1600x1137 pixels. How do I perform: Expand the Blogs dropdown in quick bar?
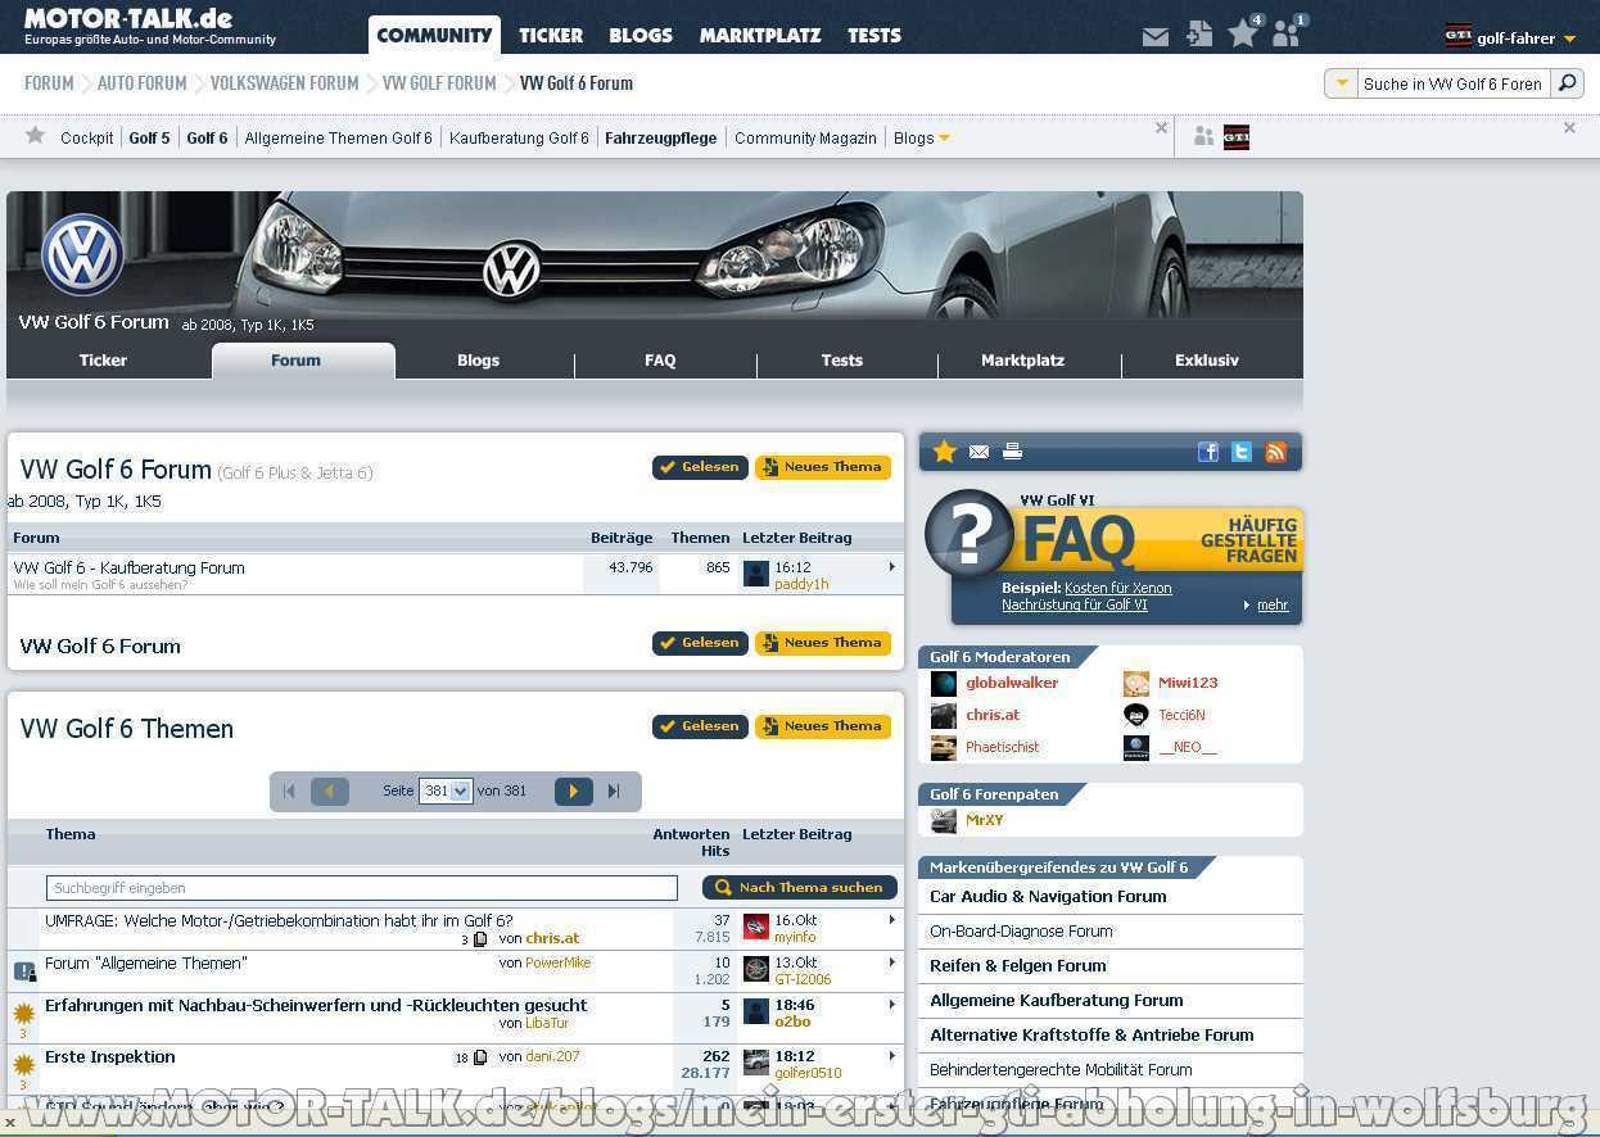[x=944, y=138]
